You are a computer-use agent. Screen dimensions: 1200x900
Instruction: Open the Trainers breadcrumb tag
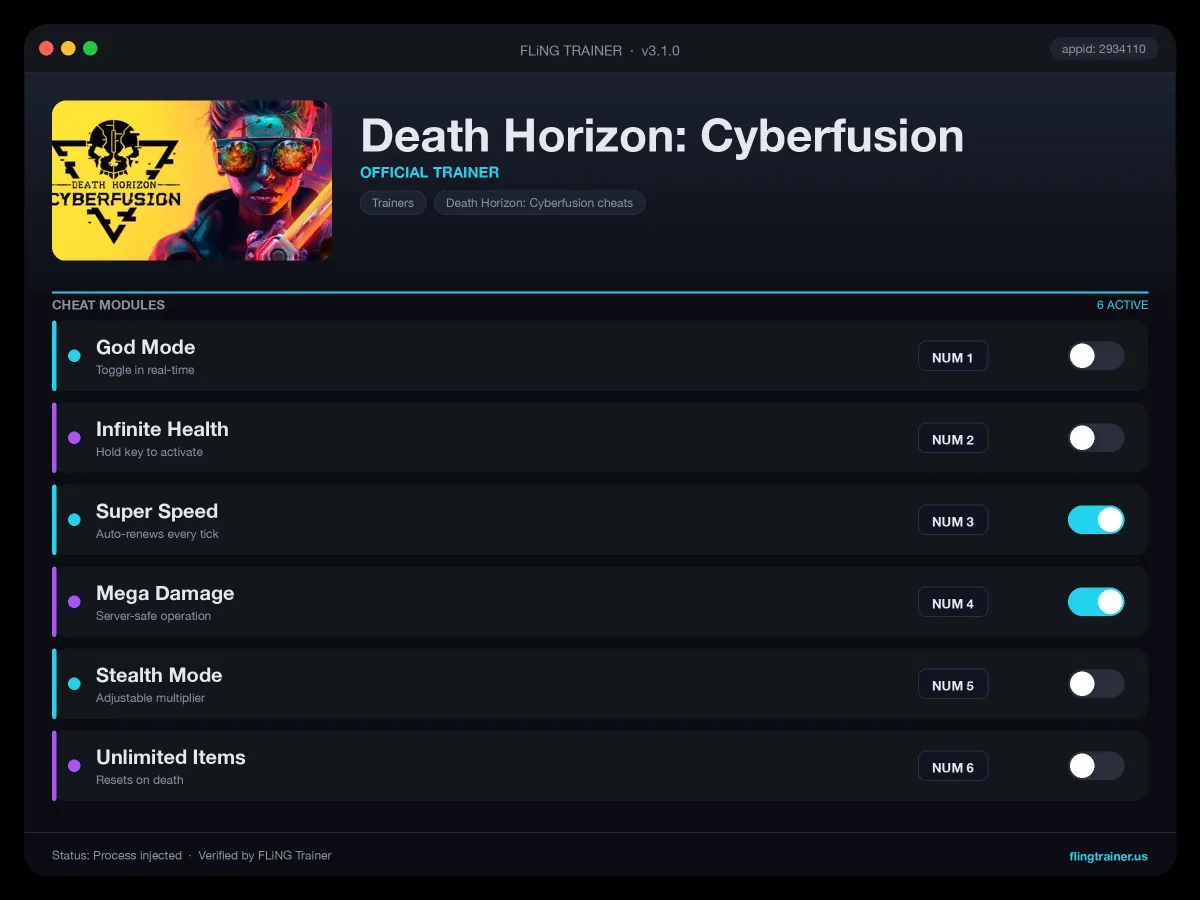coord(393,203)
